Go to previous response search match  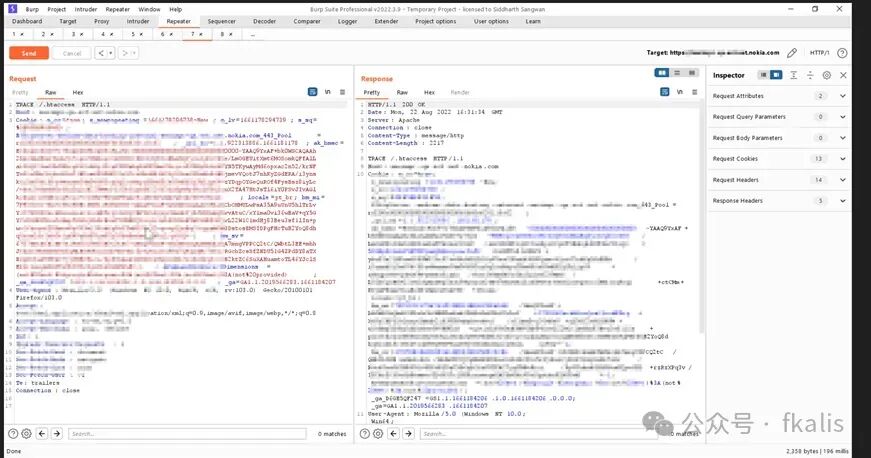[x=394, y=434]
